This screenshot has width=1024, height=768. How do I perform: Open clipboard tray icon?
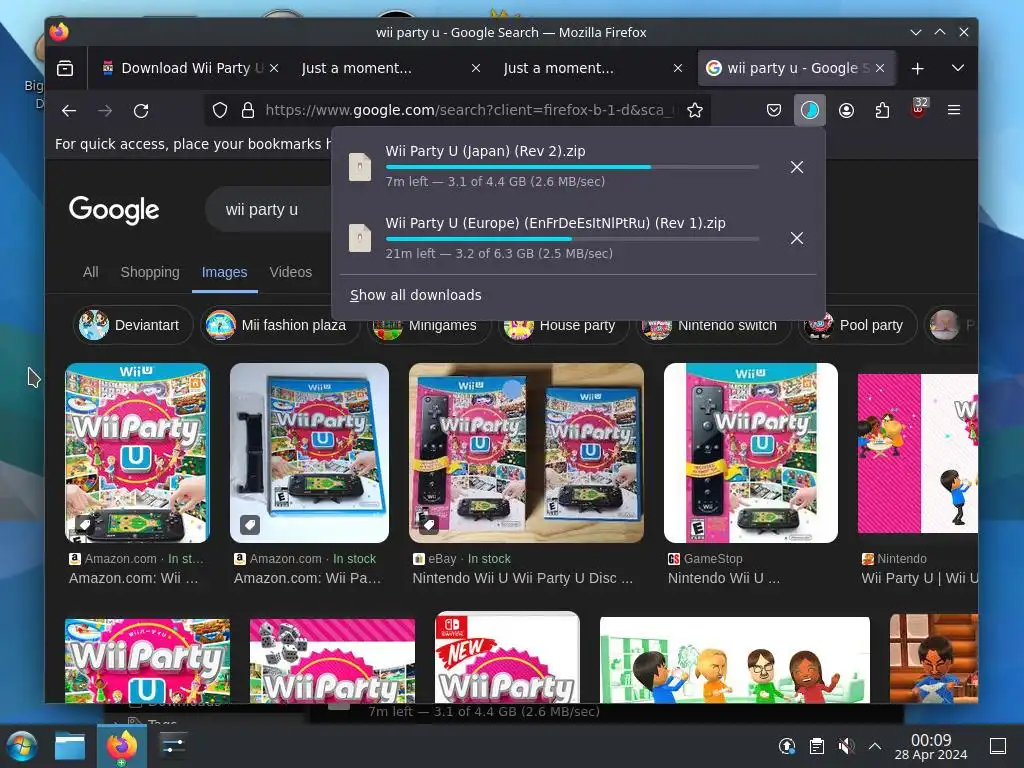pos(816,746)
